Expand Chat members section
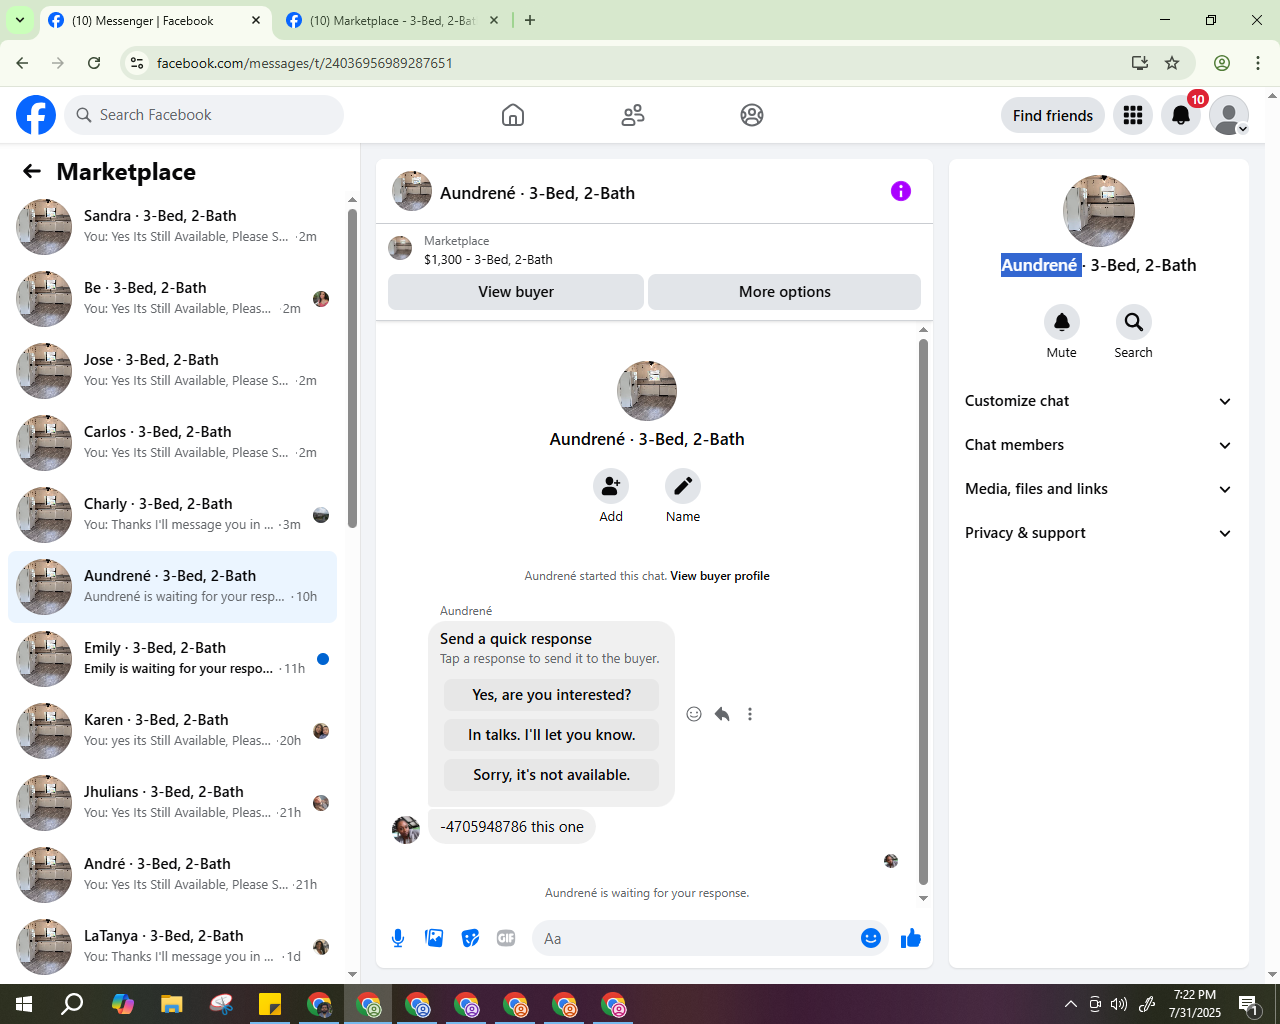The image size is (1280, 1024). [x=1099, y=445]
